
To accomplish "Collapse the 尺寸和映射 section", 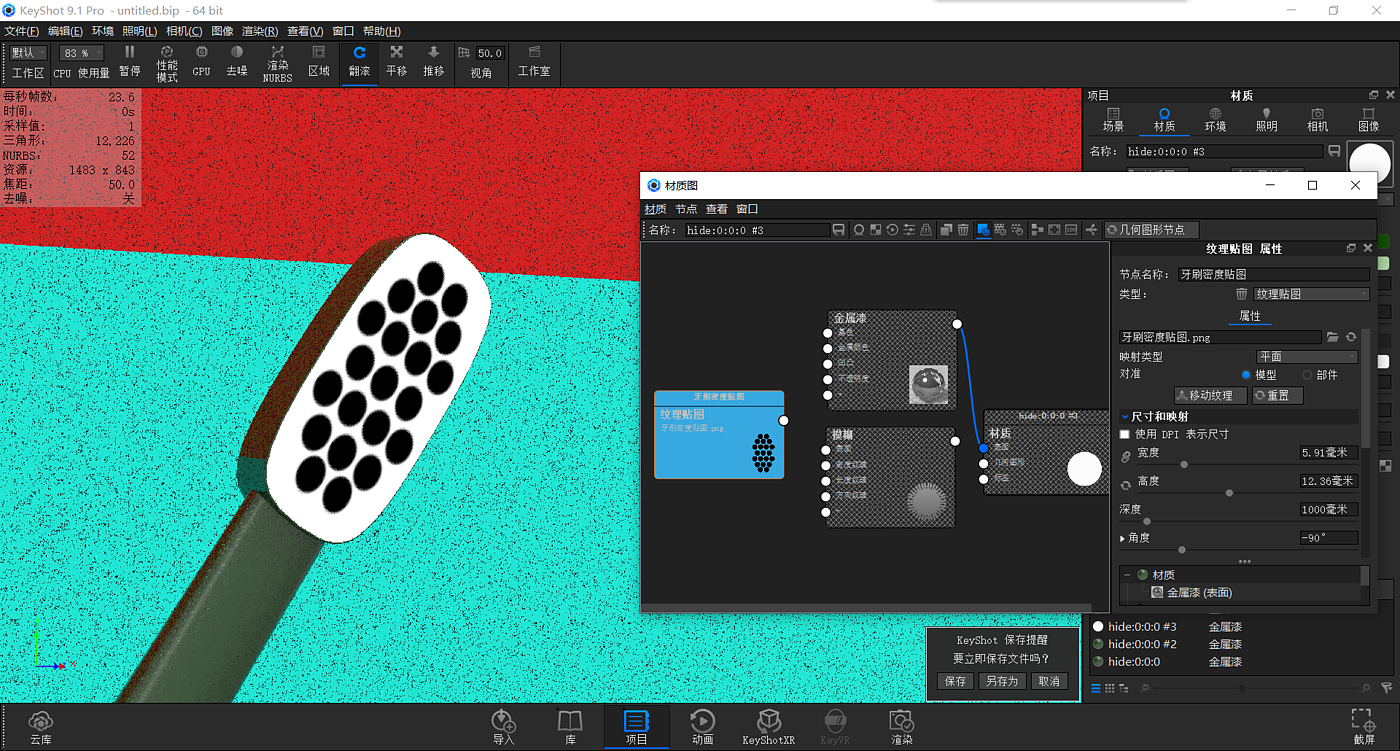I will tap(1124, 417).
